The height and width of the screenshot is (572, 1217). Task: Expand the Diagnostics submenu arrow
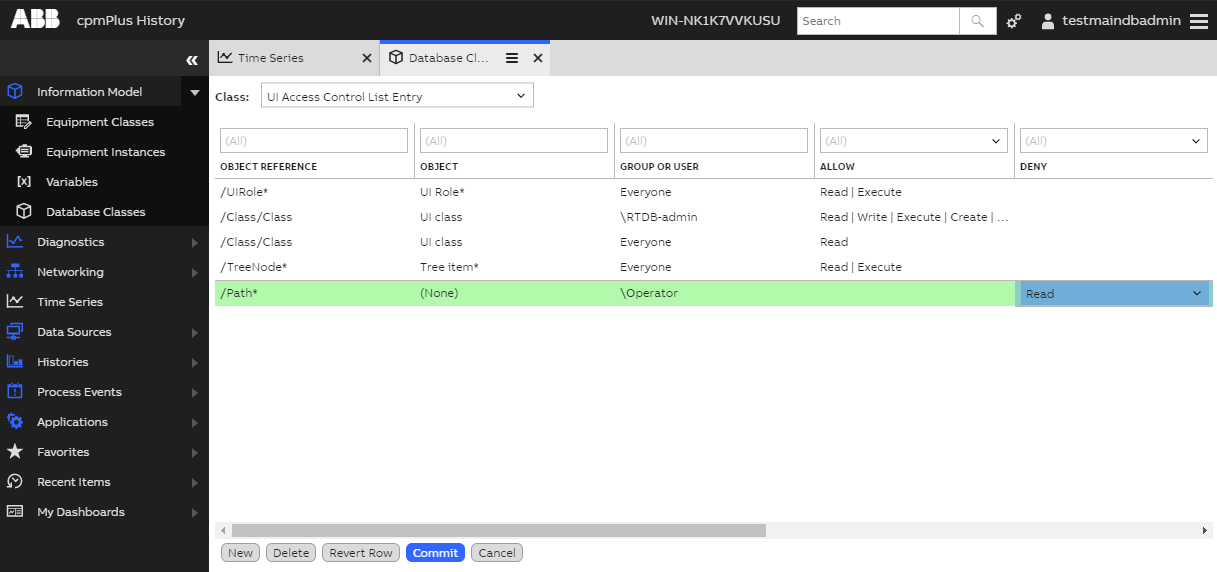195,242
